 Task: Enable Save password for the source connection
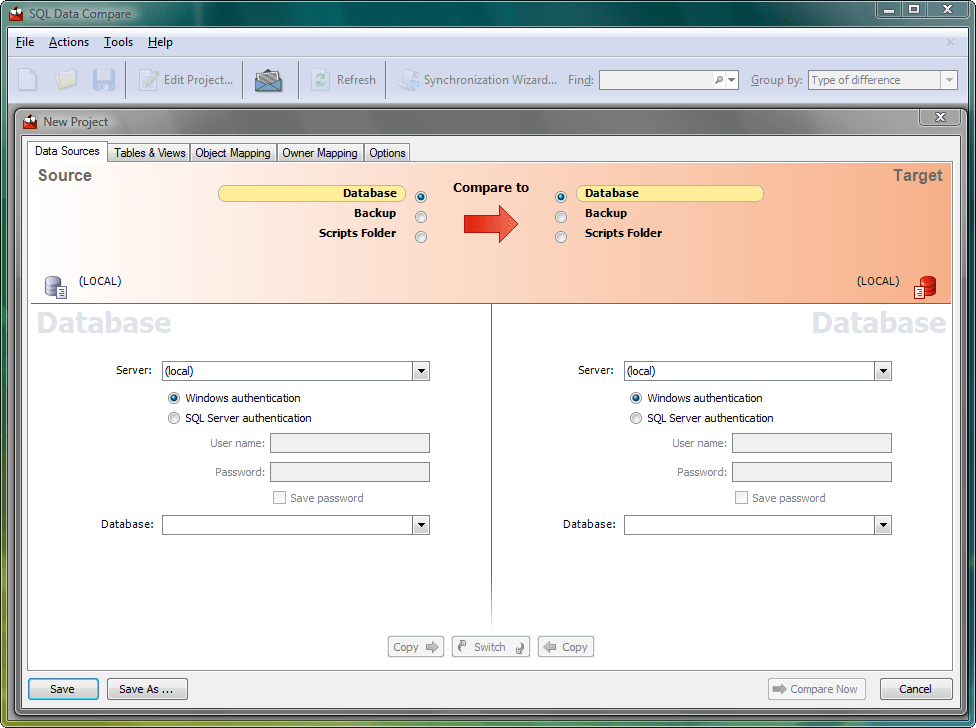pyautogui.click(x=279, y=497)
